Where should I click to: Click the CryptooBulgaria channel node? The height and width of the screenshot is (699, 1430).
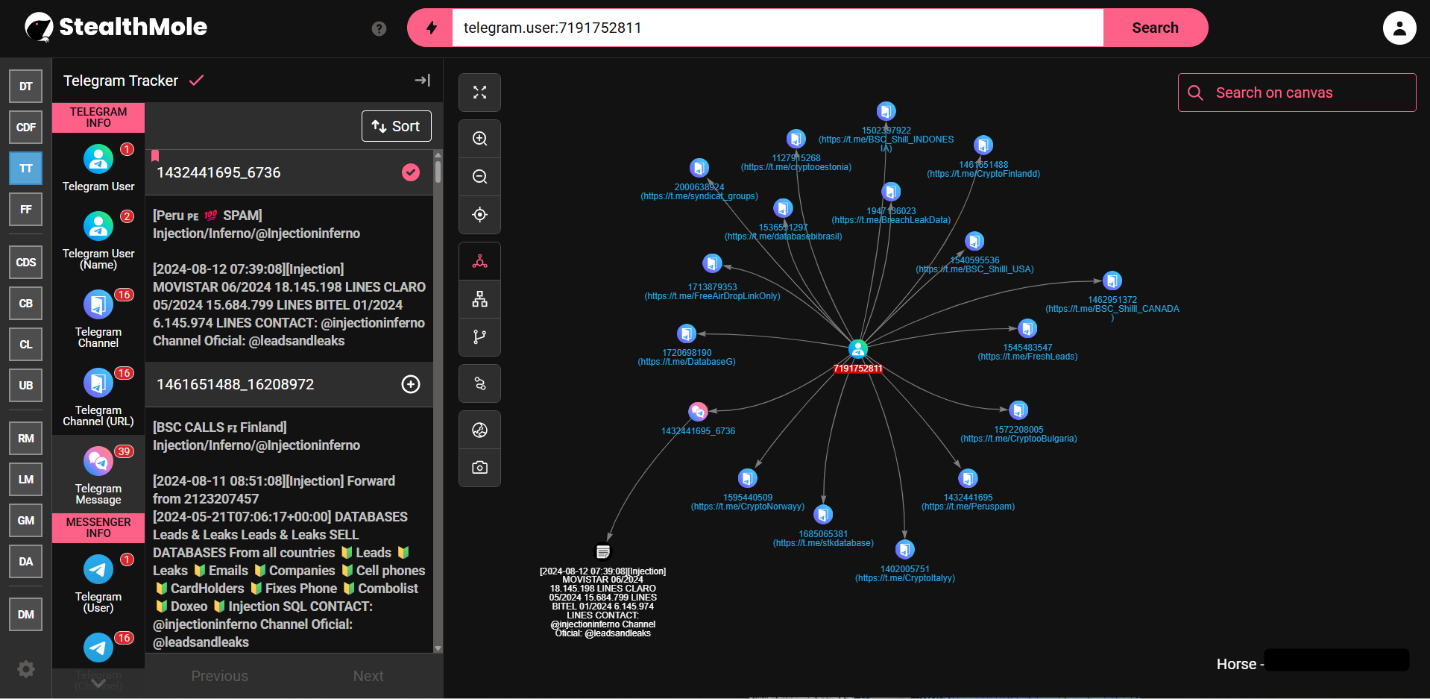(x=1018, y=410)
